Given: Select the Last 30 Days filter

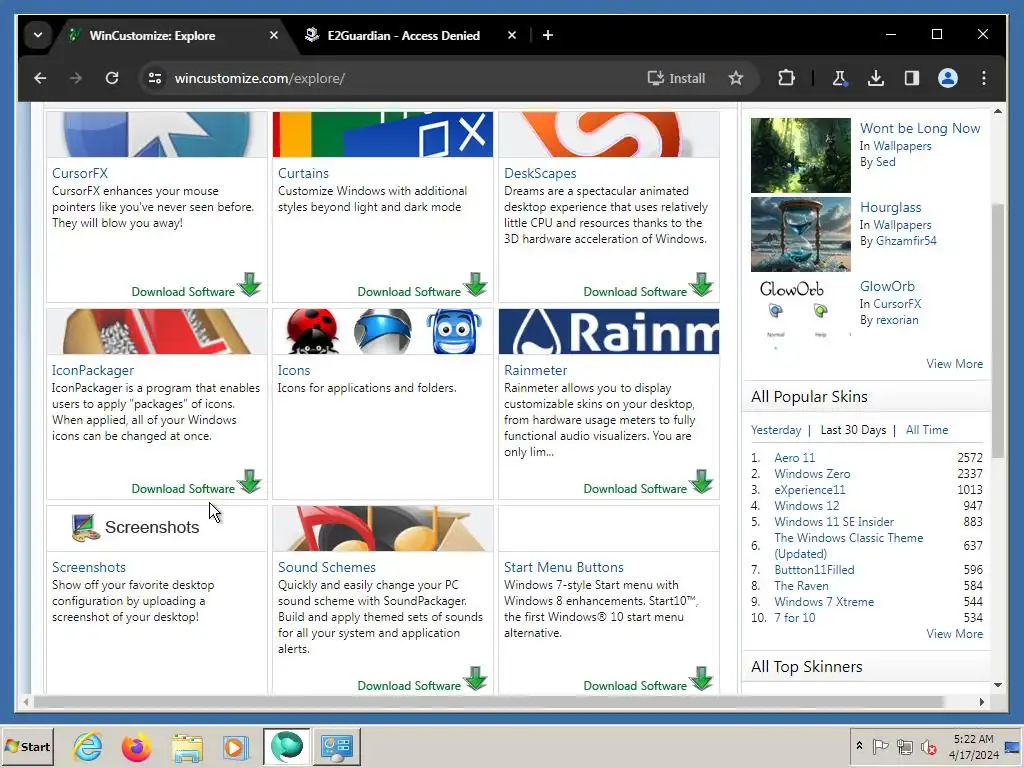Looking at the screenshot, I should [x=853, y=430].
